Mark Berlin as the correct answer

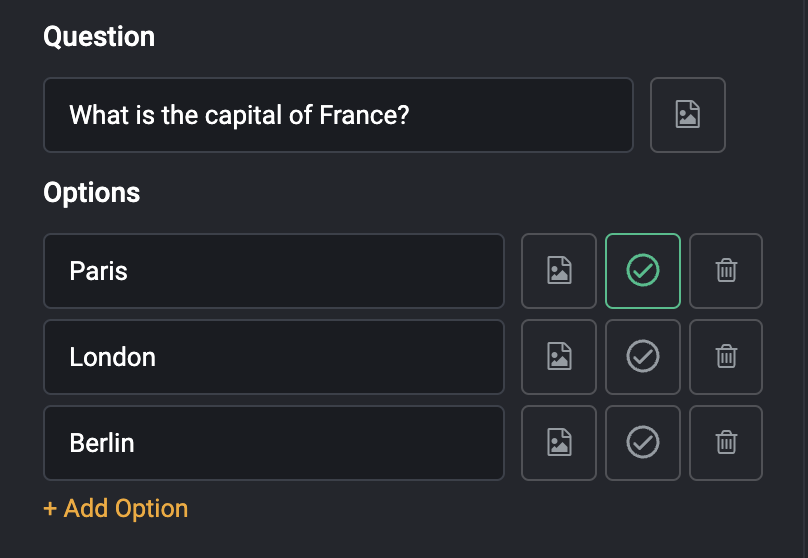coord(643,443)
